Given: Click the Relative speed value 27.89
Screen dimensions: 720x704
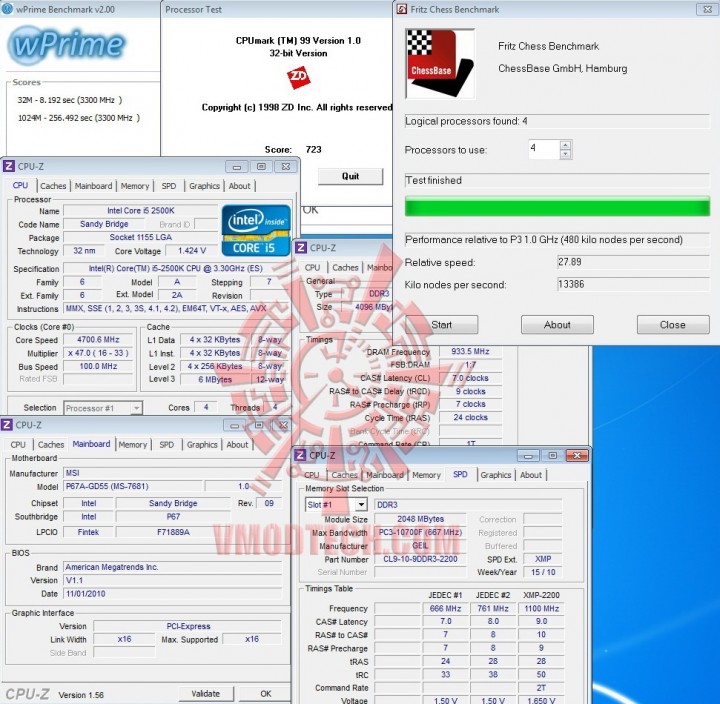Looking at the screenshot, I should click(633, 262).
